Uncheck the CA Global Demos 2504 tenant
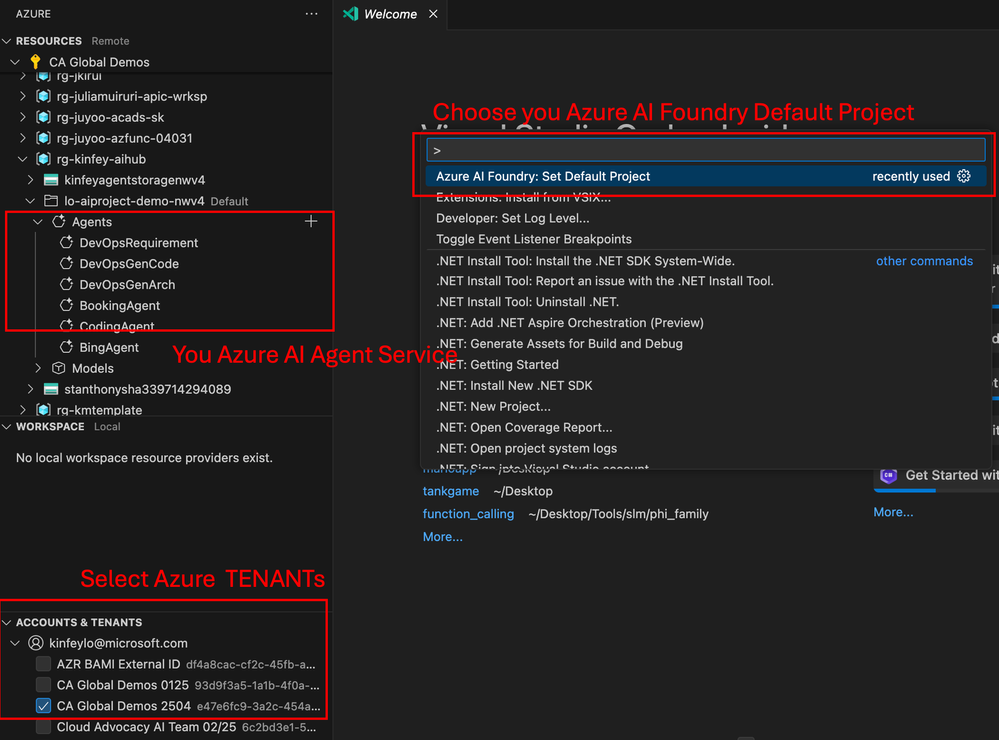Image resolution: width=999 pixels, height=740 pixels. click(x=43, y=706)
